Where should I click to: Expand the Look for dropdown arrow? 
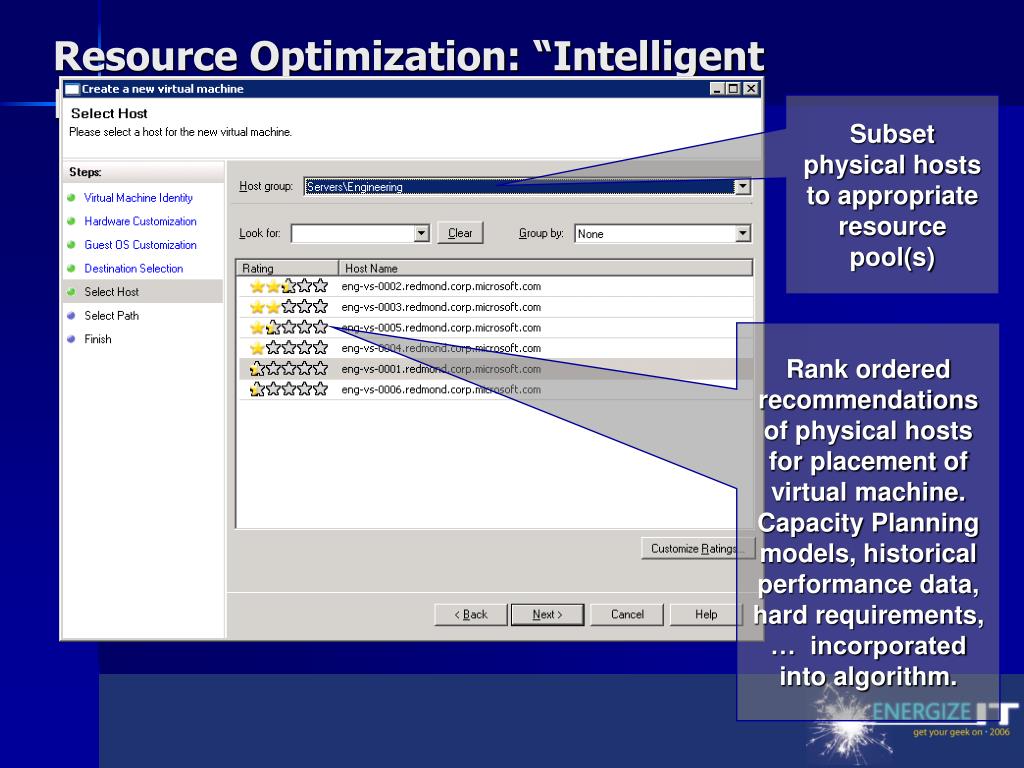pyautogui.click(x=422, y=233)
